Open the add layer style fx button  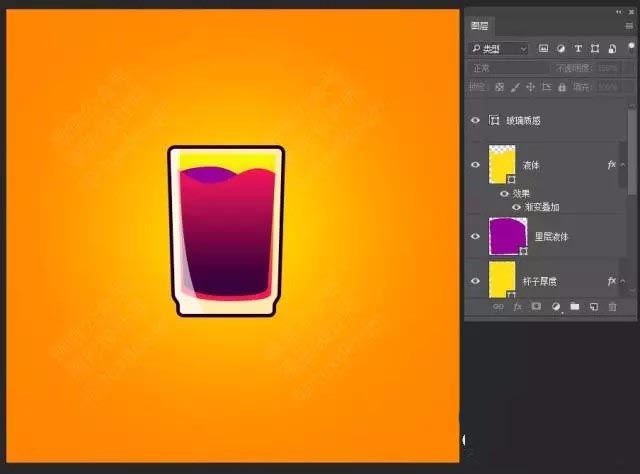[x=518, y=307]
